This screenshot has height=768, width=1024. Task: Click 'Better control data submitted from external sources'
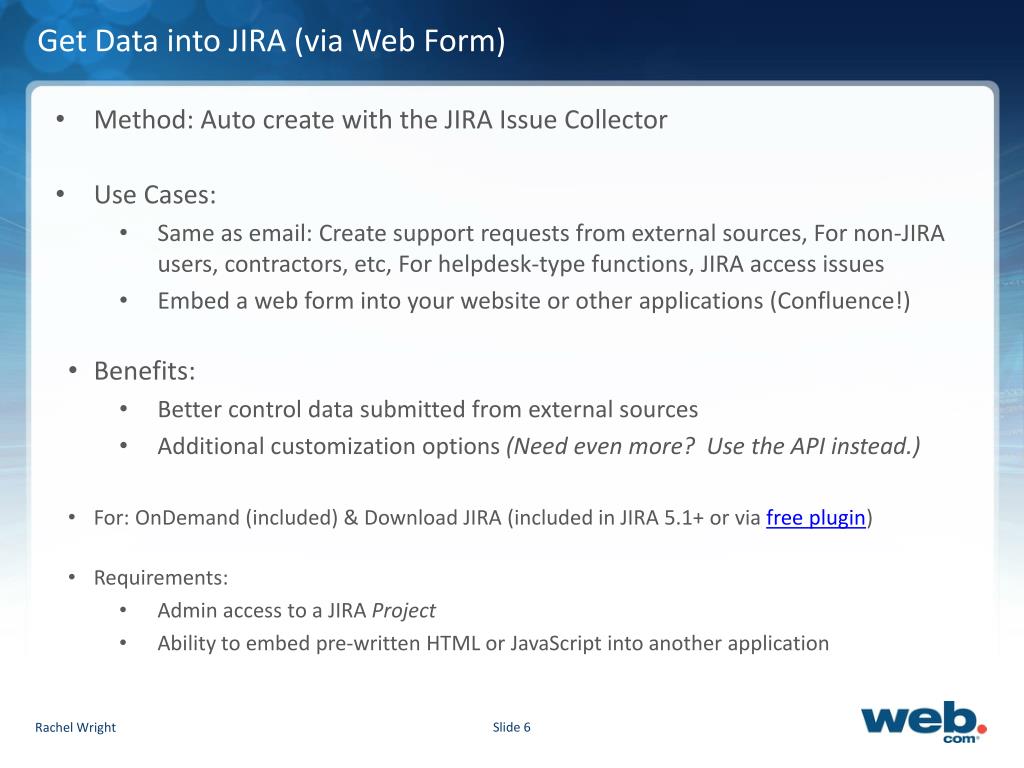[428, 409]
